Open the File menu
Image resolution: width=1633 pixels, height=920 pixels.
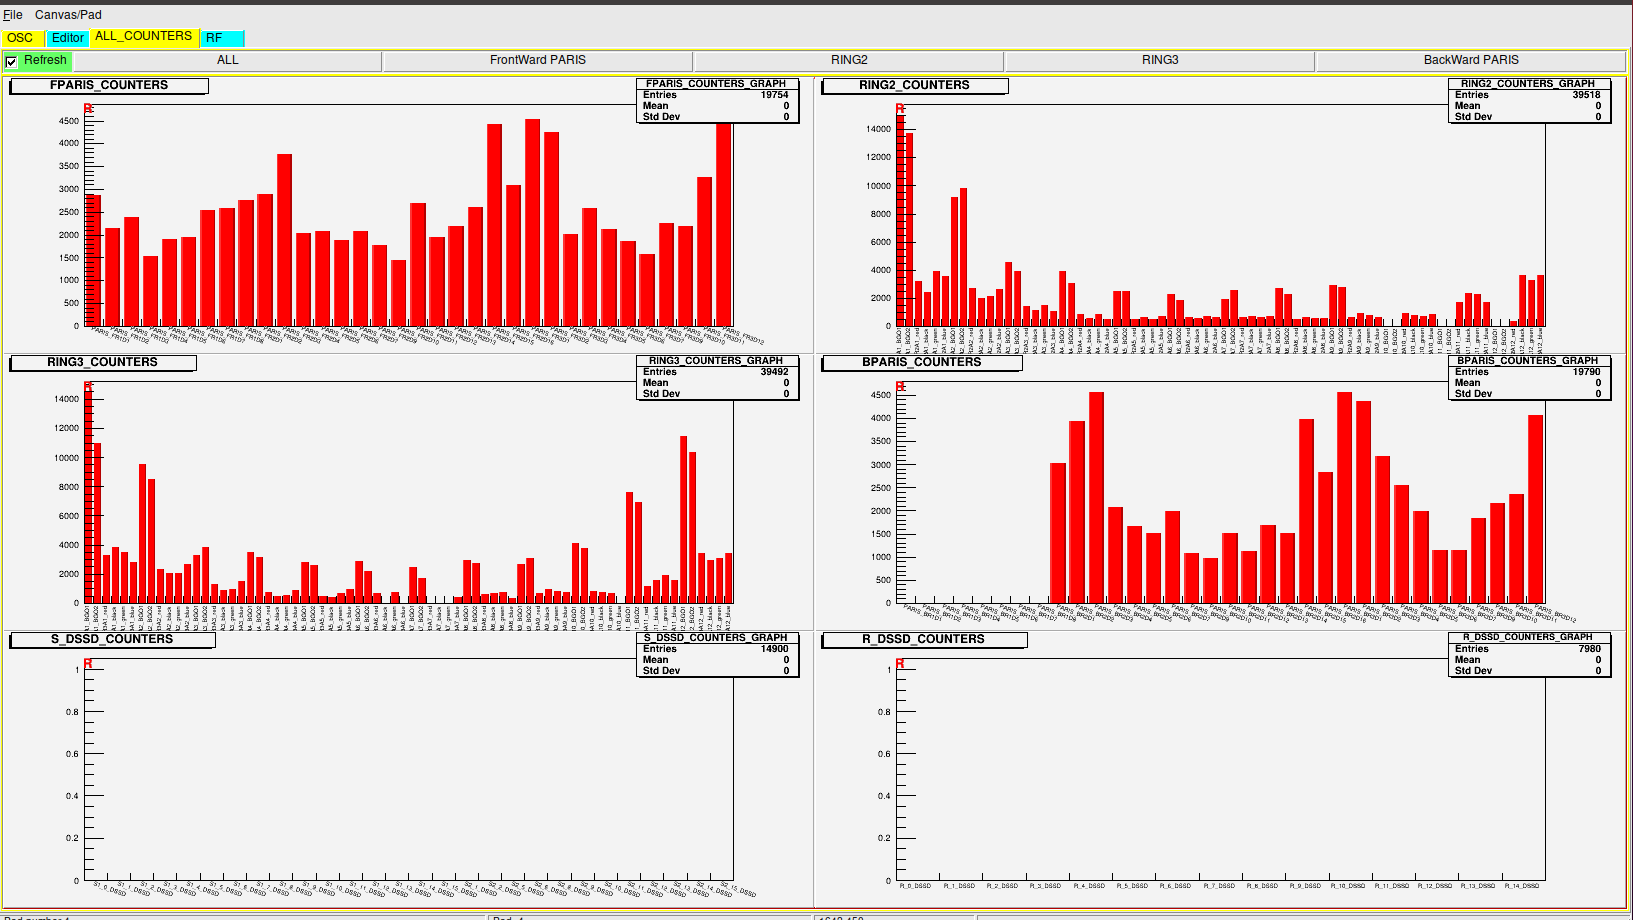point(13,15)
